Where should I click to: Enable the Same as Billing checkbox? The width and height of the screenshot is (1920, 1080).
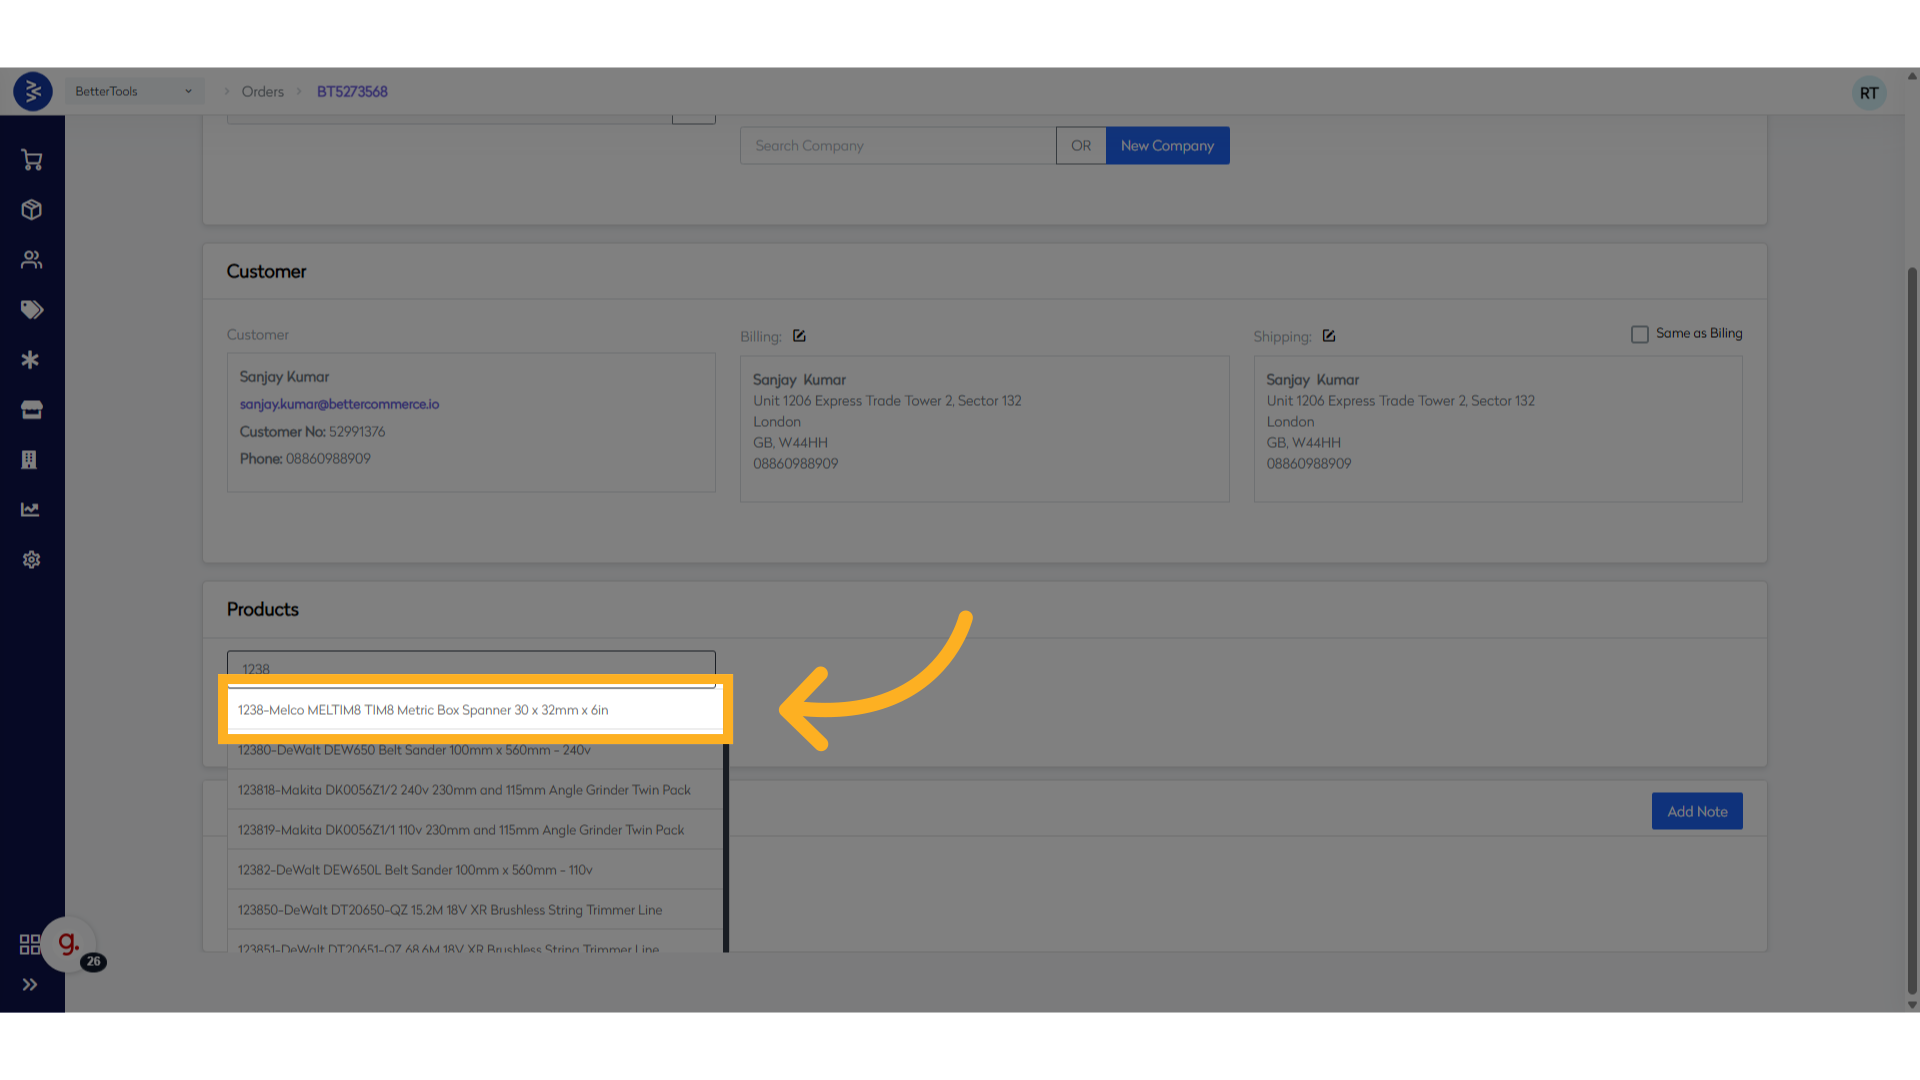1640,334
